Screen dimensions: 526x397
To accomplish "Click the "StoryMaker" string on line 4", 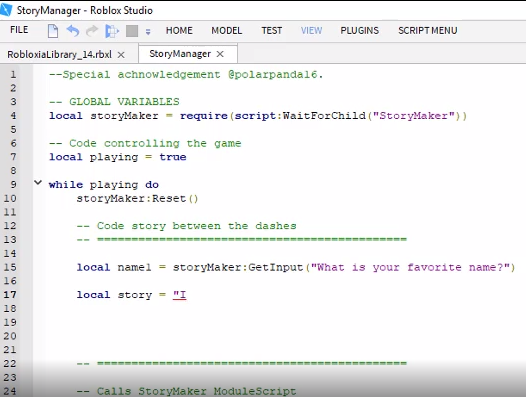I will tap(414, 116).
